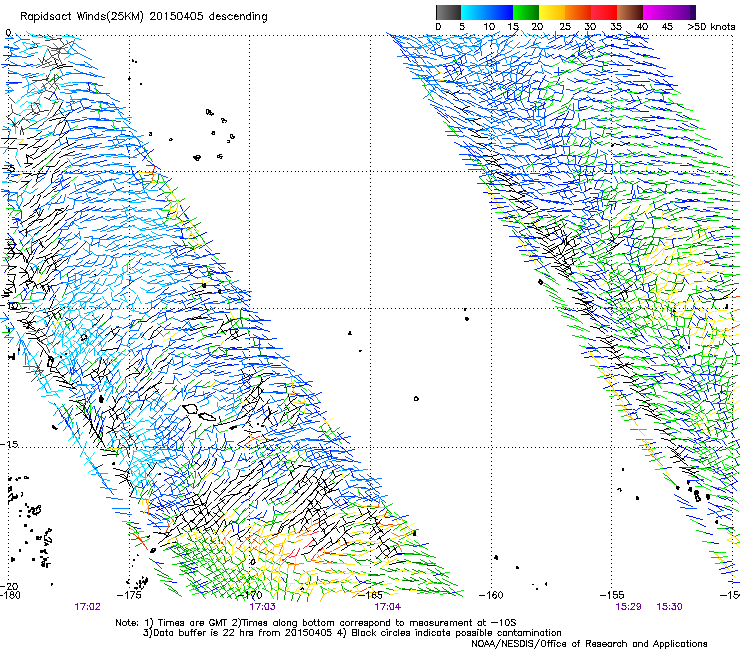
Task: Click the 'NOAA/NESDIS/Office of Research and Applications' credit
Action: pyautogui.click(x=589, y=644)
